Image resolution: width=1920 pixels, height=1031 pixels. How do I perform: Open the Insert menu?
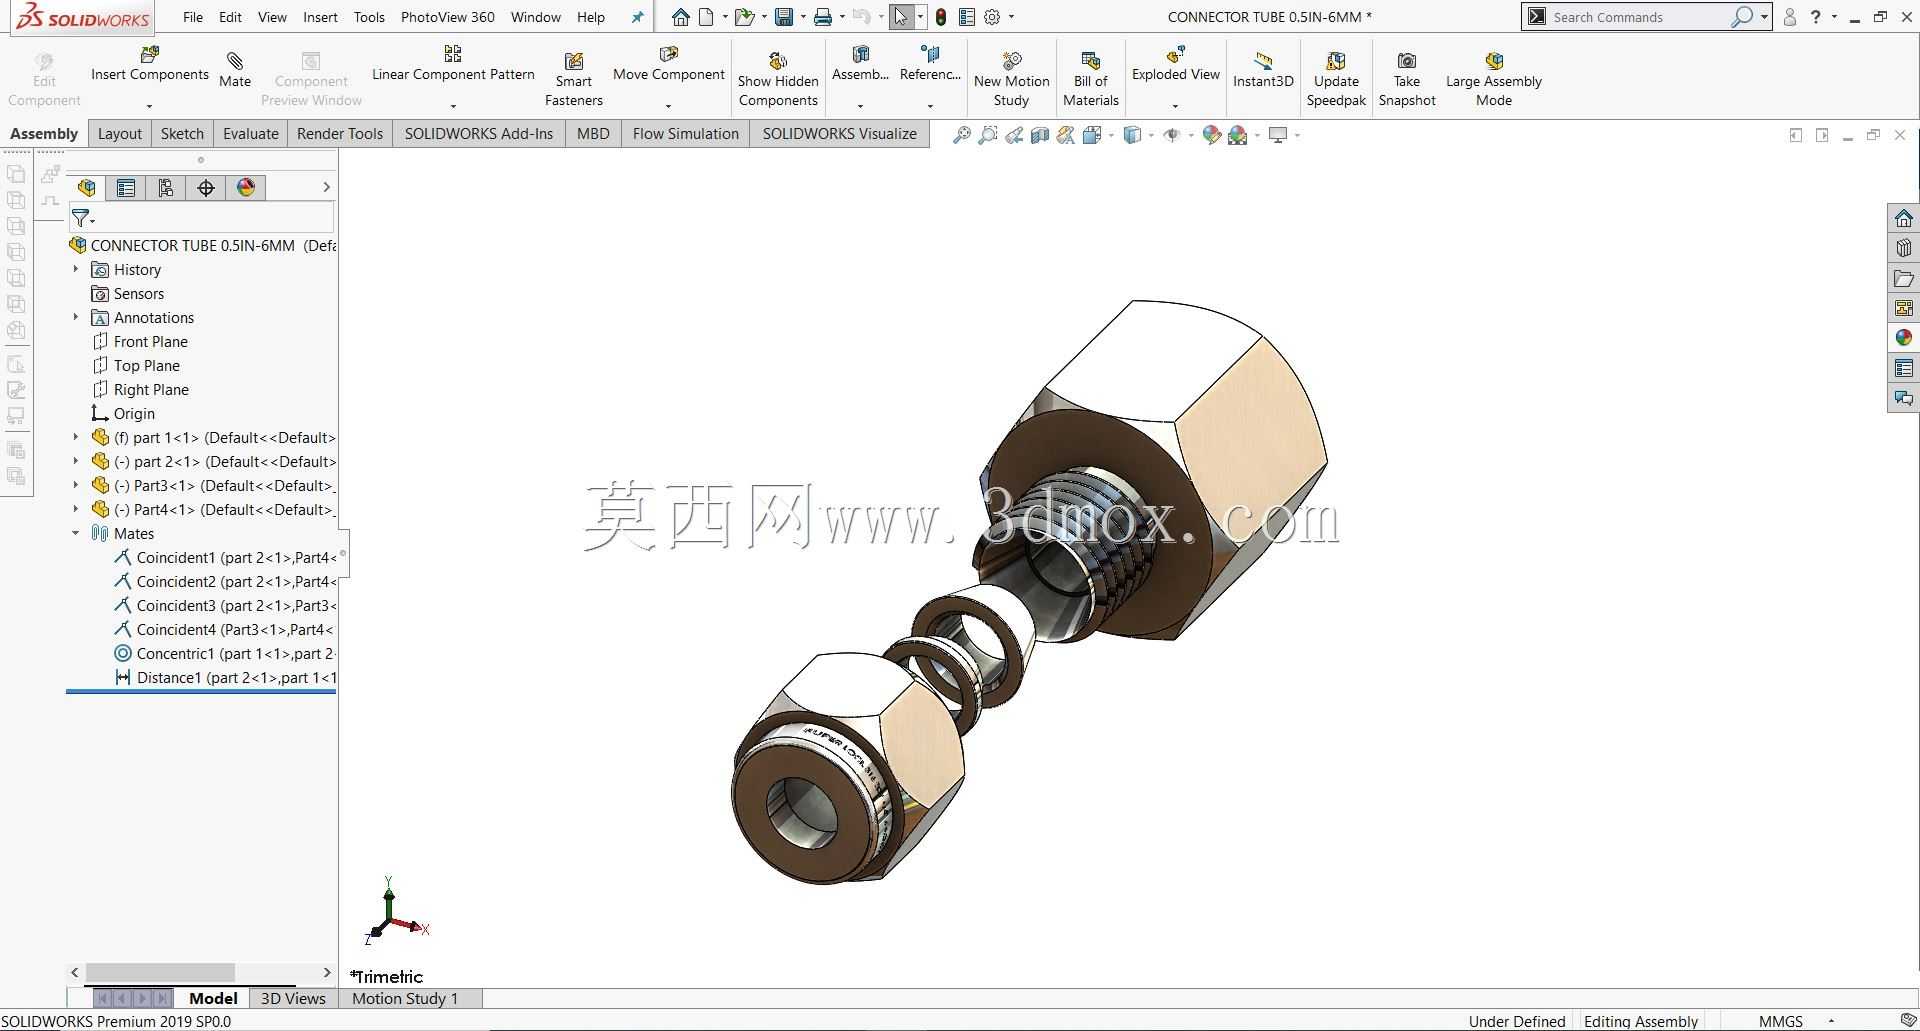click(320, 17)
